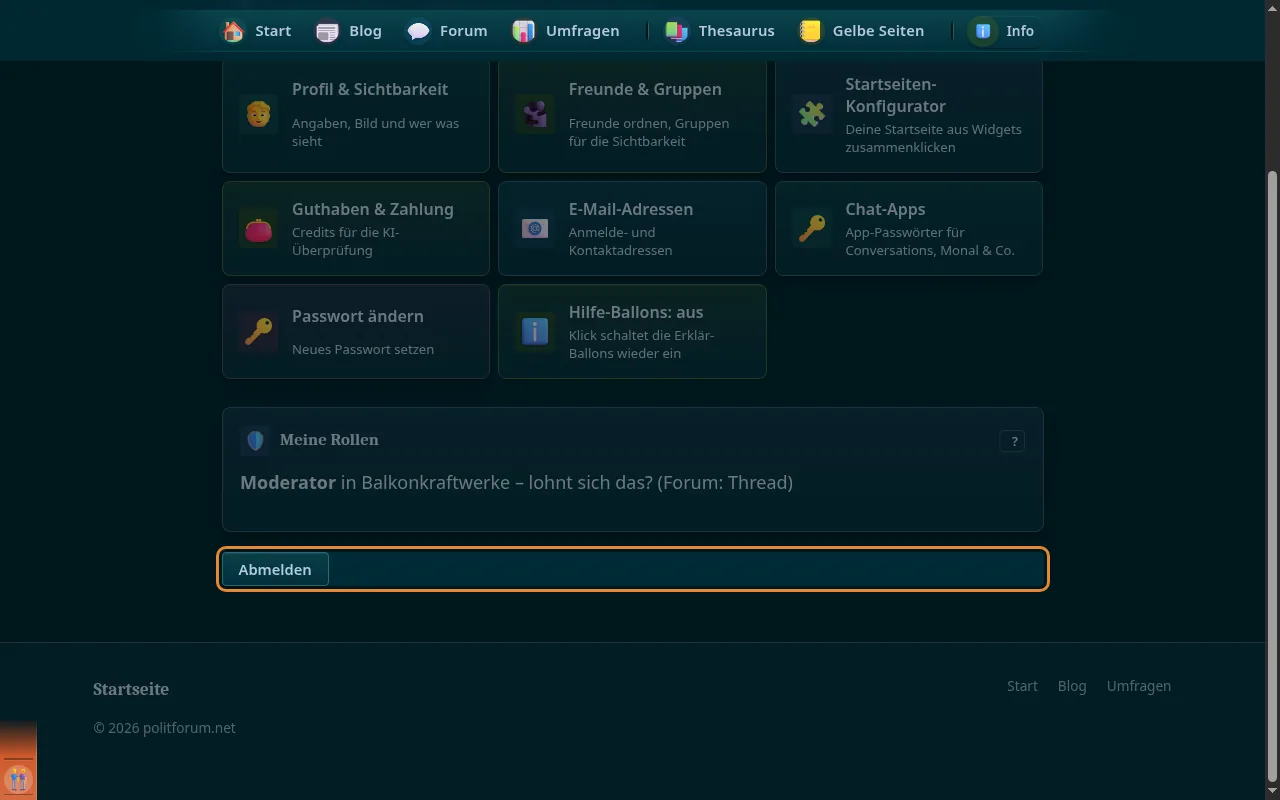The height and width of the screenshot is (800, 1280).
Task: Click the shield icon beside Meine Rollen
Action: 255,440
